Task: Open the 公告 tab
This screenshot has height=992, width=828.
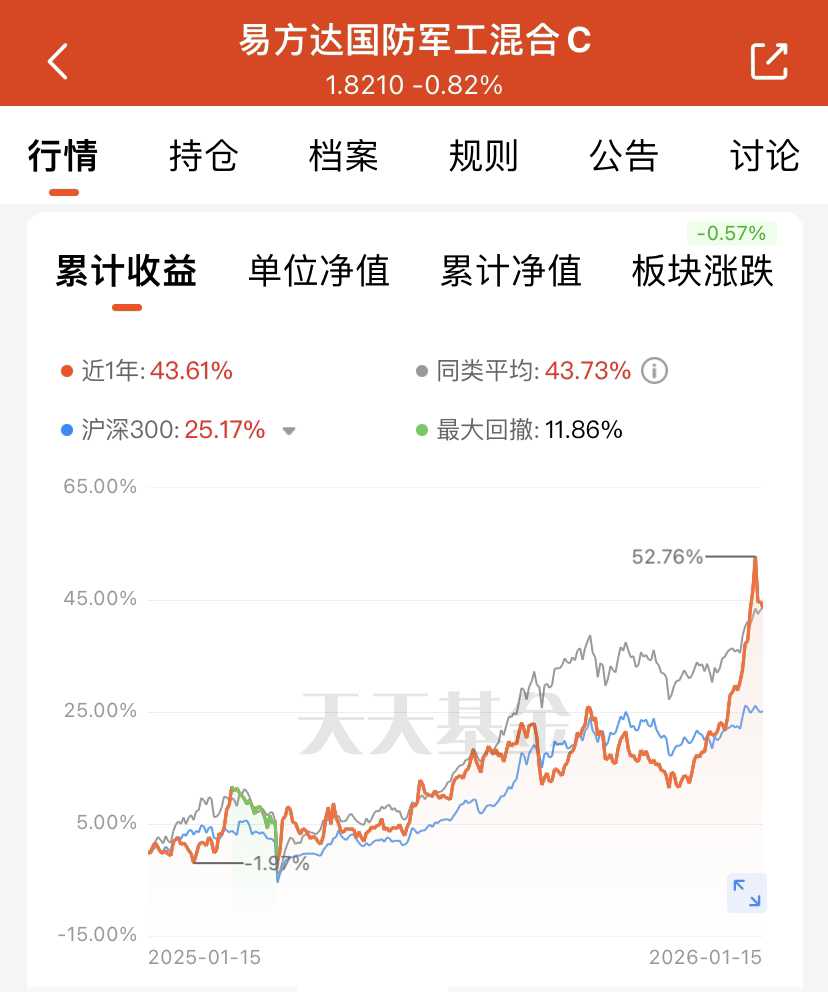Action: click(x=624, y=156)
